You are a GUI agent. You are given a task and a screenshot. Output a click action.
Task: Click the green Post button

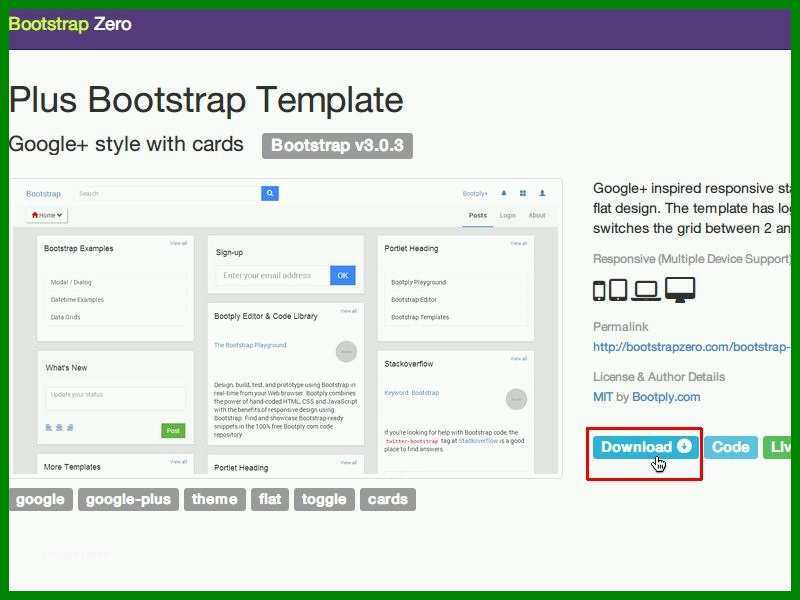(x=173, y=431)
